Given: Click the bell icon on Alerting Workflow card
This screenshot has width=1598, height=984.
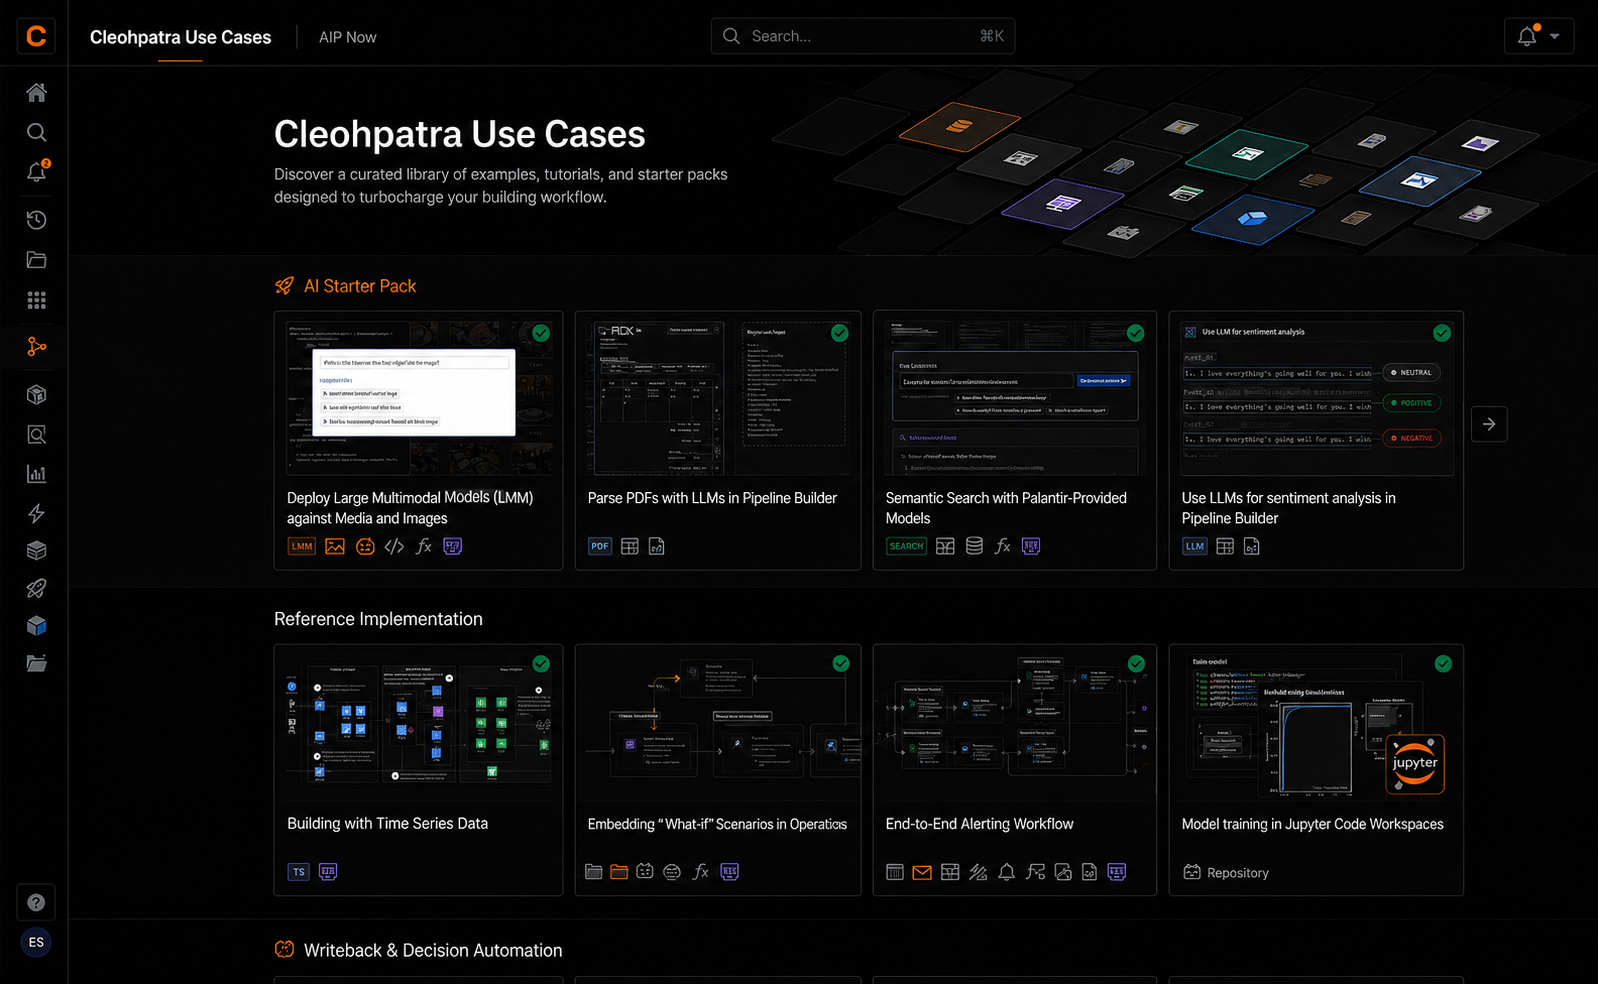Looking at the screenshot, I should pyautogui.click(x=1006, y=872).
